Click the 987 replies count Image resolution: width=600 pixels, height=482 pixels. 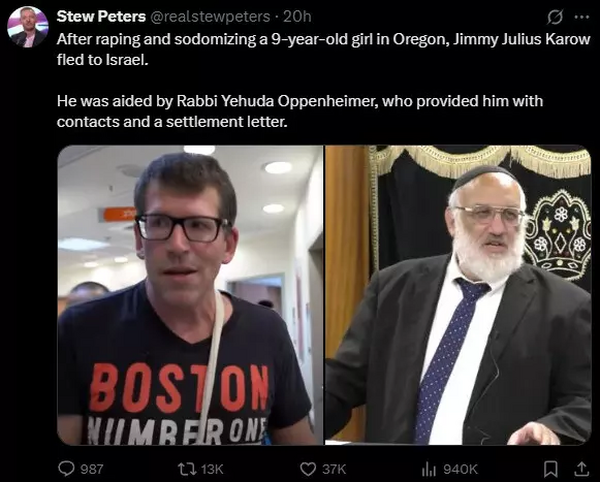coord(92,469)
